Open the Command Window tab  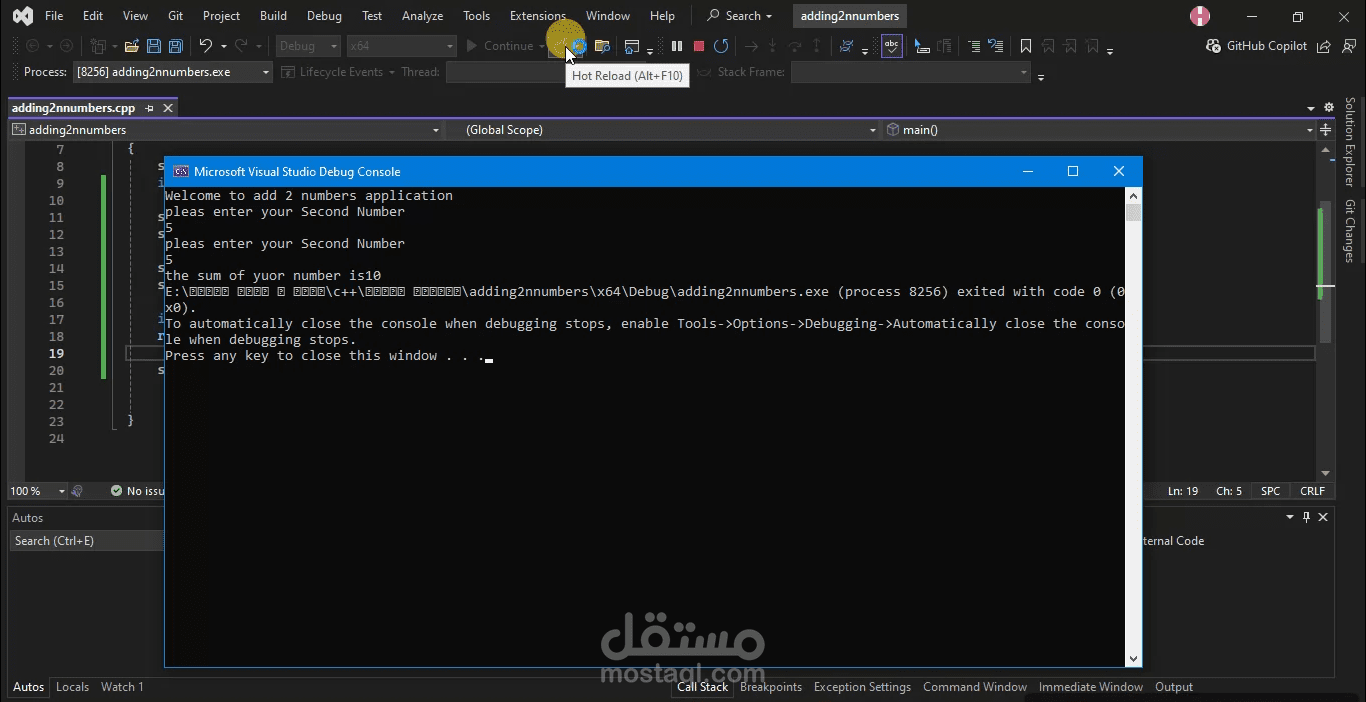point(975,687)
